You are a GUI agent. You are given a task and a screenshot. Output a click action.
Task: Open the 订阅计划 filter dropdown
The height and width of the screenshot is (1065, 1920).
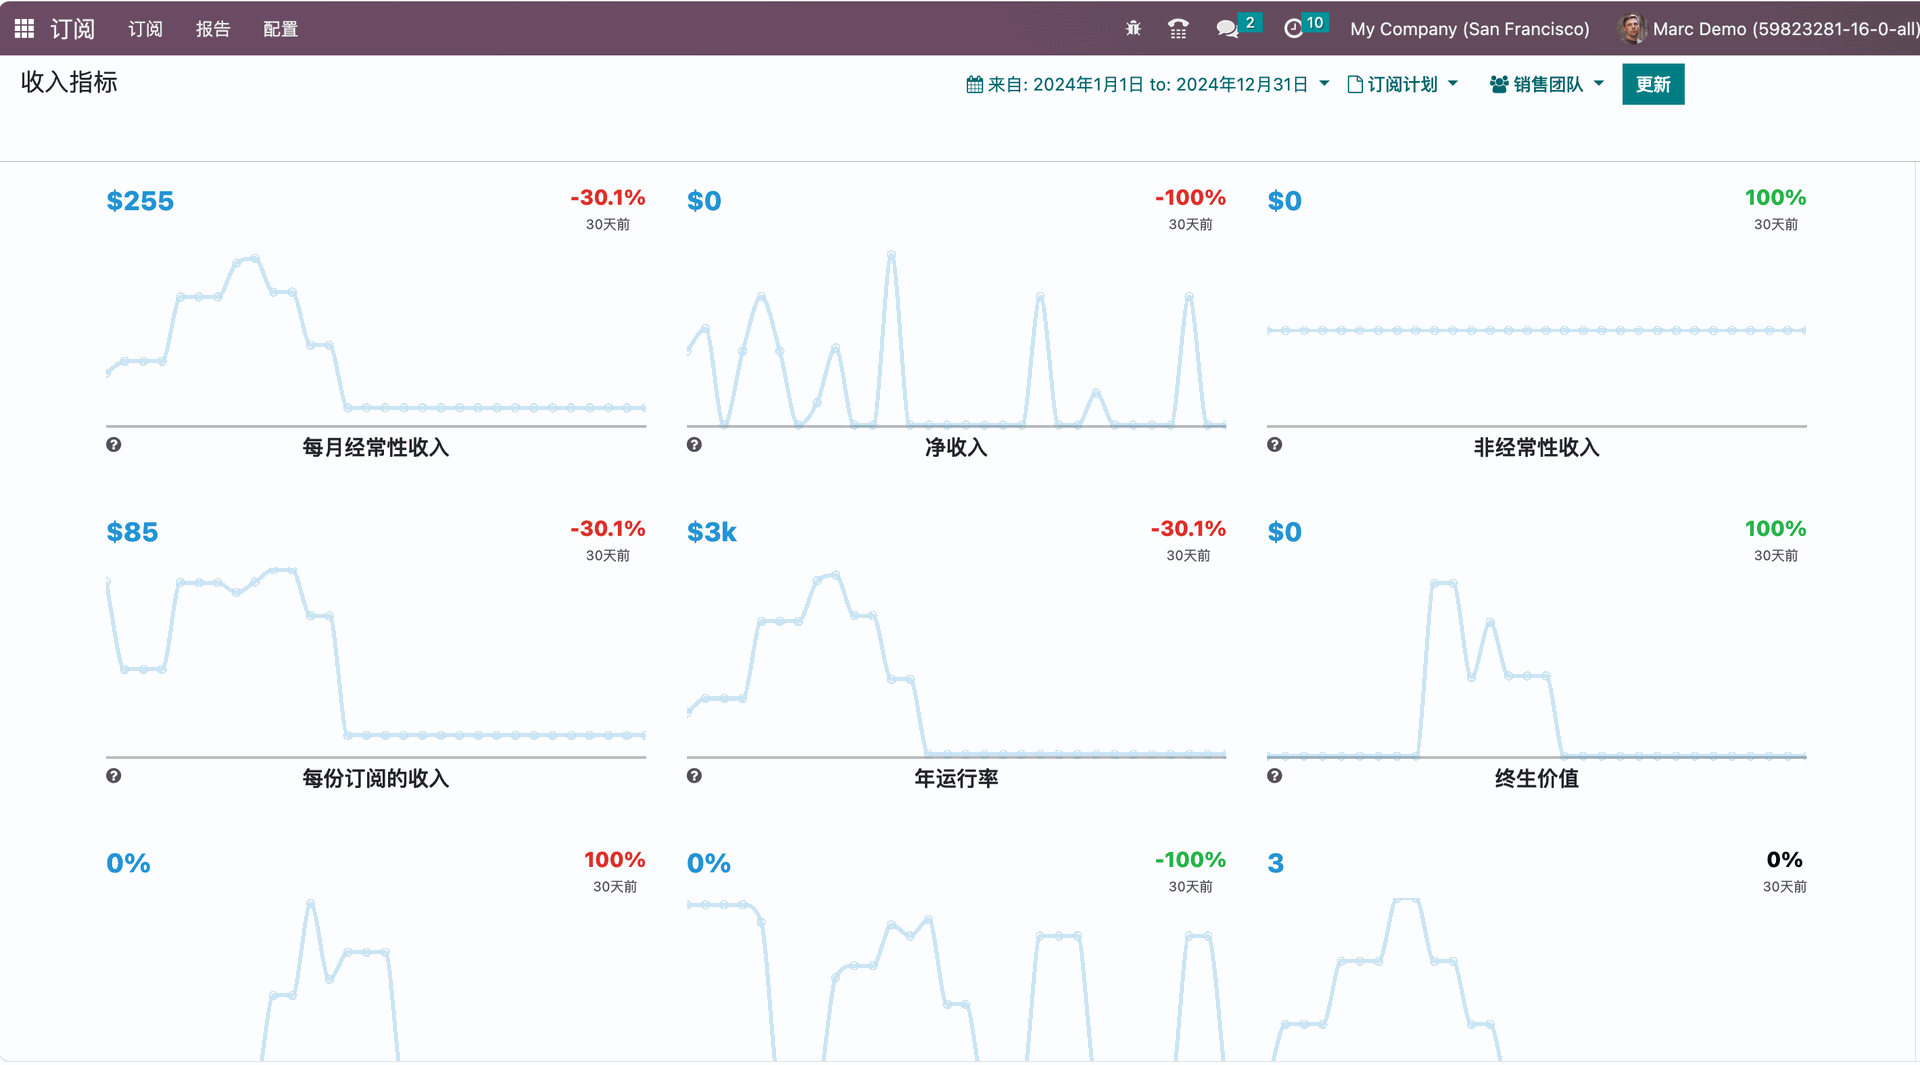coord(1402,85)
